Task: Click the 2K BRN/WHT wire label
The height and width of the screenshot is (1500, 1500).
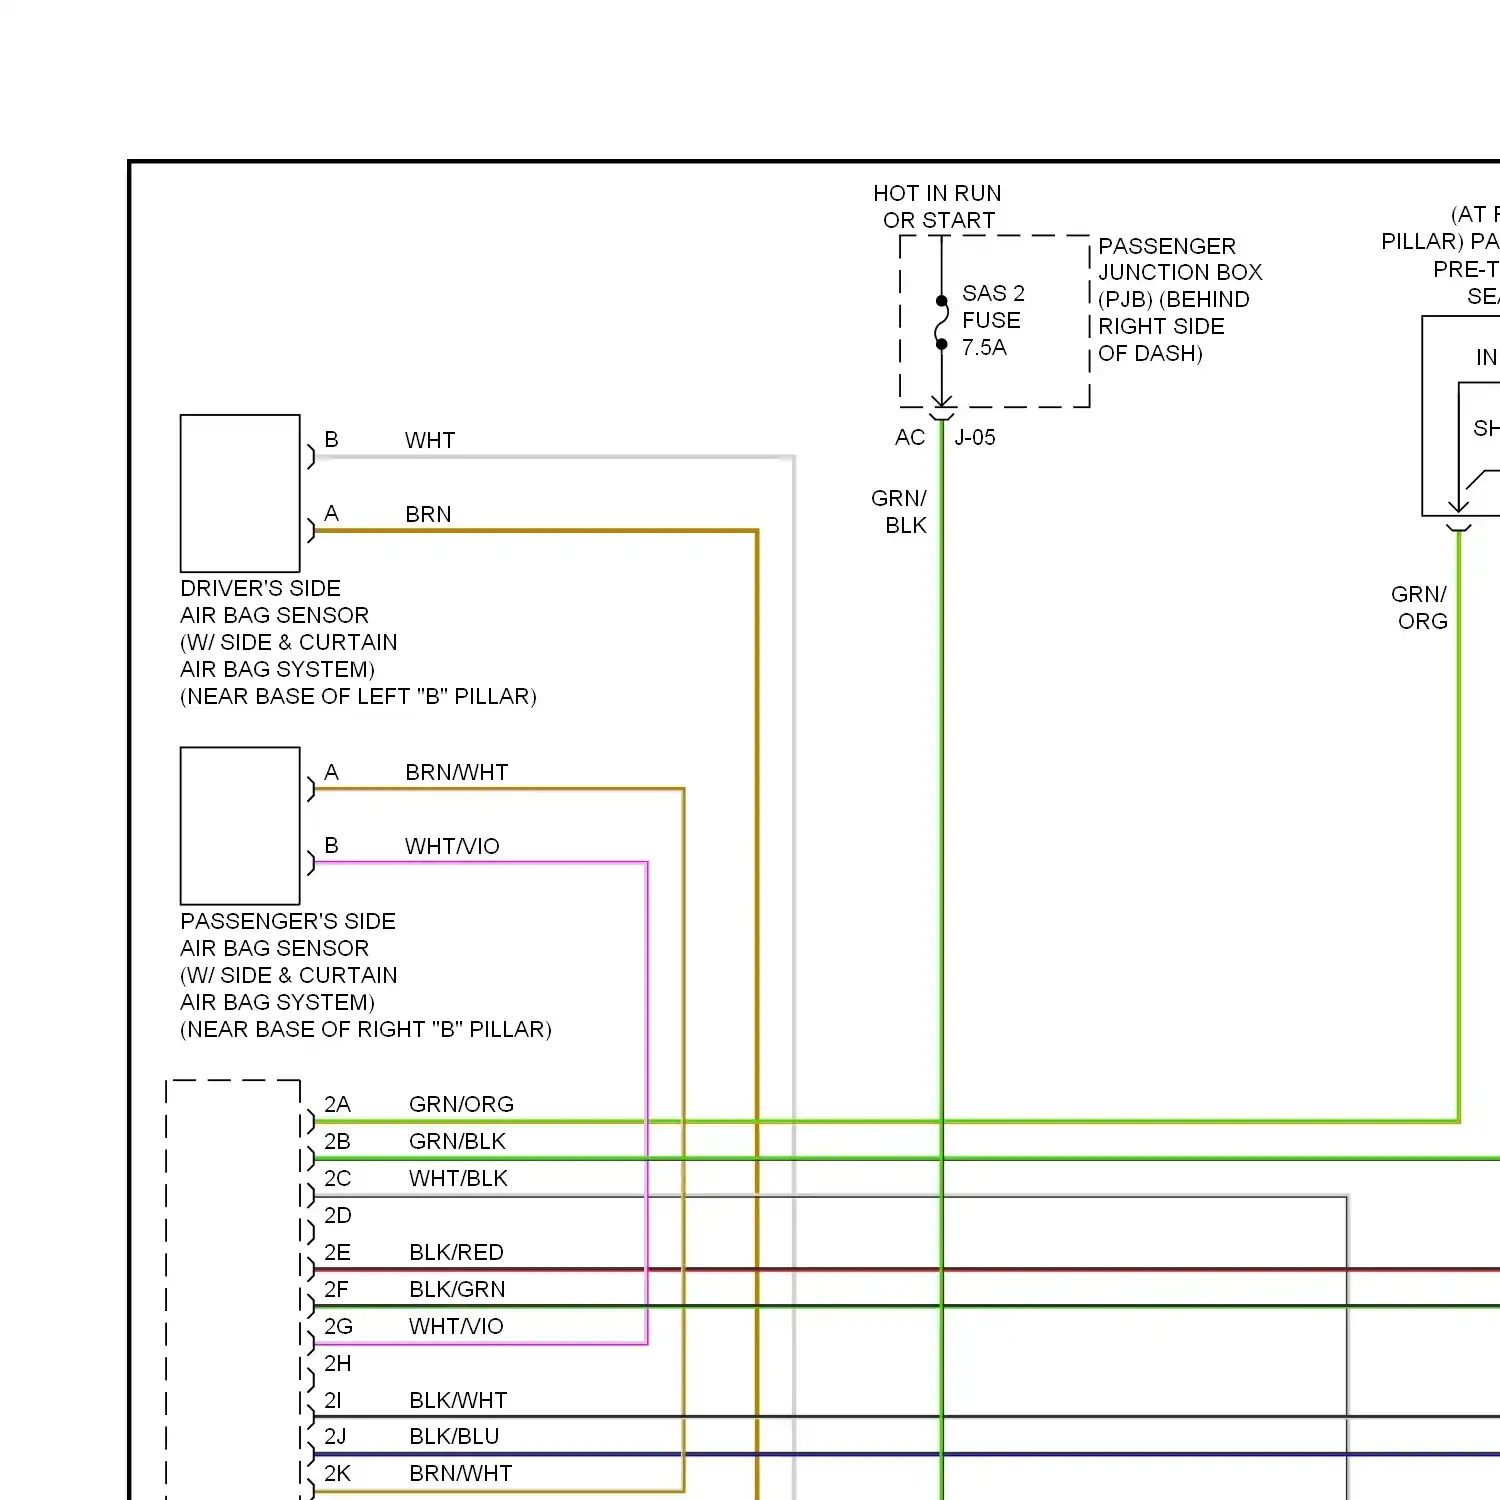Action: (x=460, y=1473)
